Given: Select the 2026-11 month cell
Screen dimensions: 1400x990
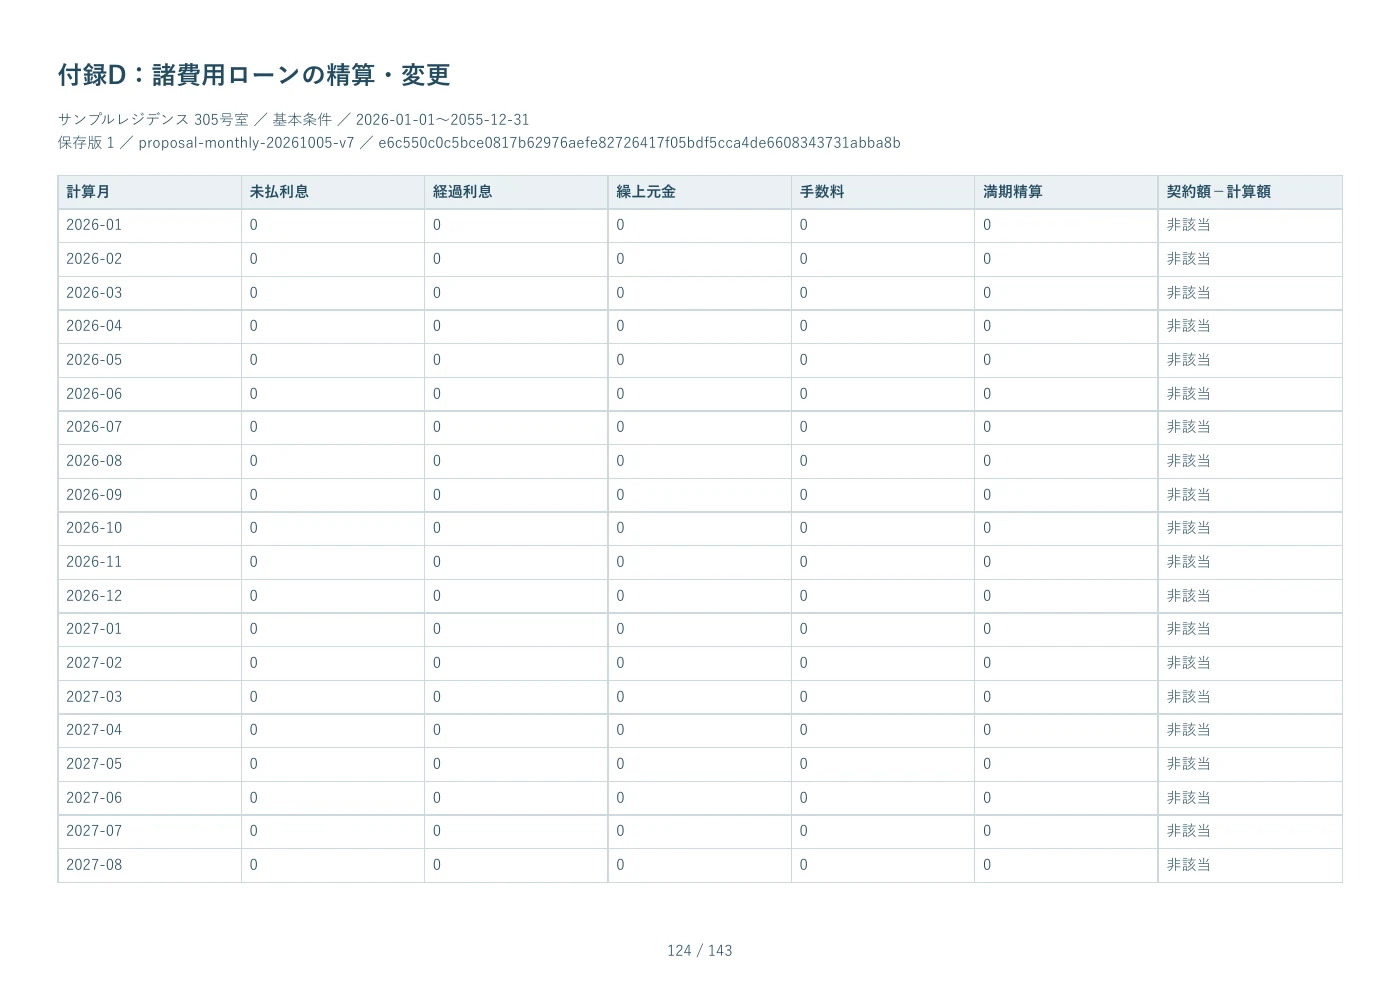Looking at the screenshot, I should click(x=149, y=562).
